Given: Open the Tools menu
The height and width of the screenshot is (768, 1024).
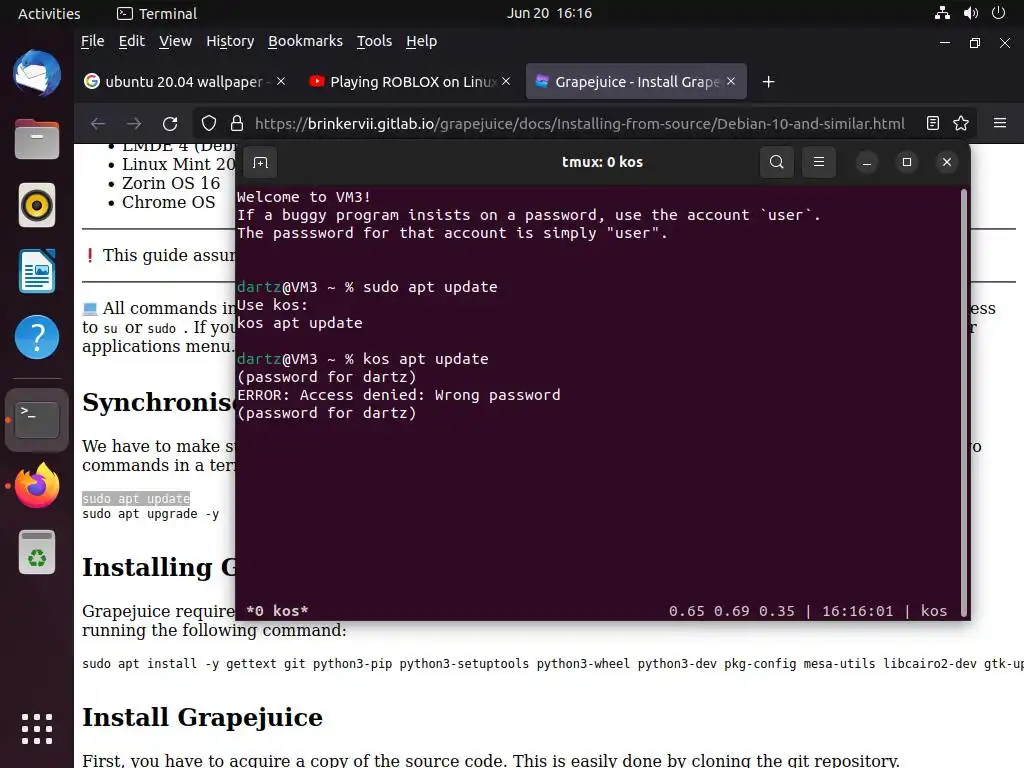Looking at the screenshot, I should click(374, 41).
